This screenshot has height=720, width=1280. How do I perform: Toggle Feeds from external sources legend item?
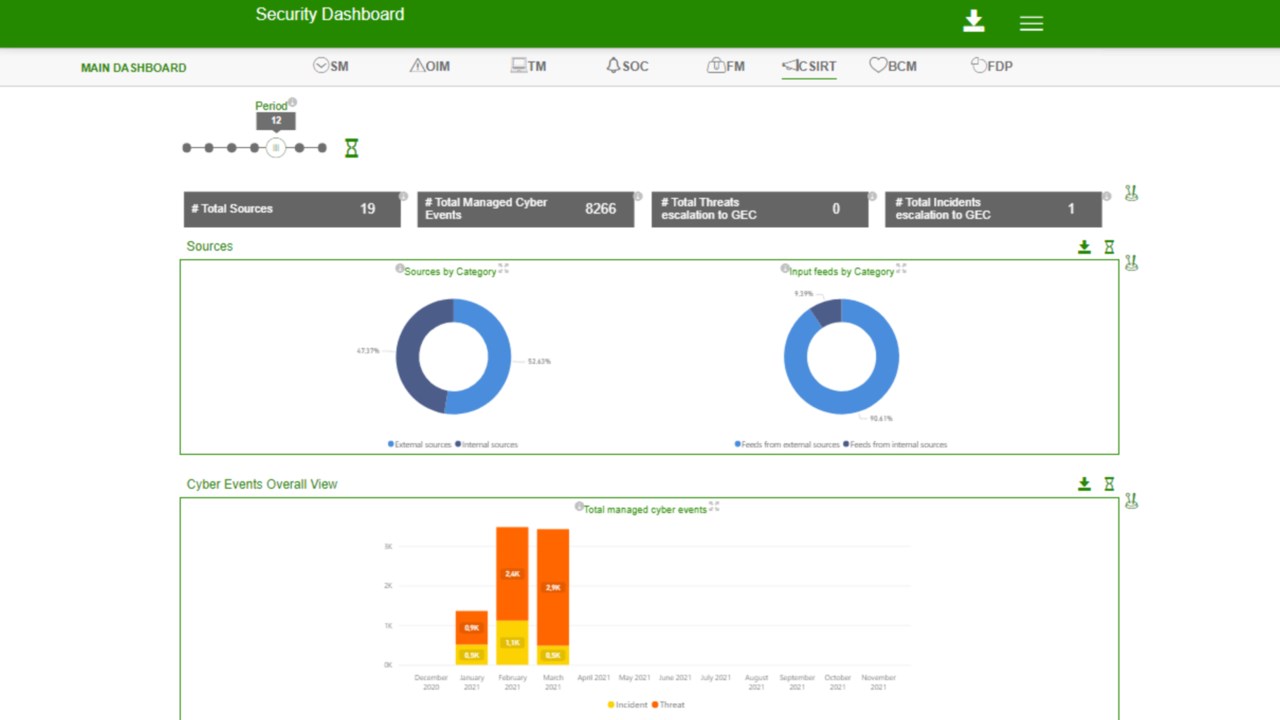[787, 444]
